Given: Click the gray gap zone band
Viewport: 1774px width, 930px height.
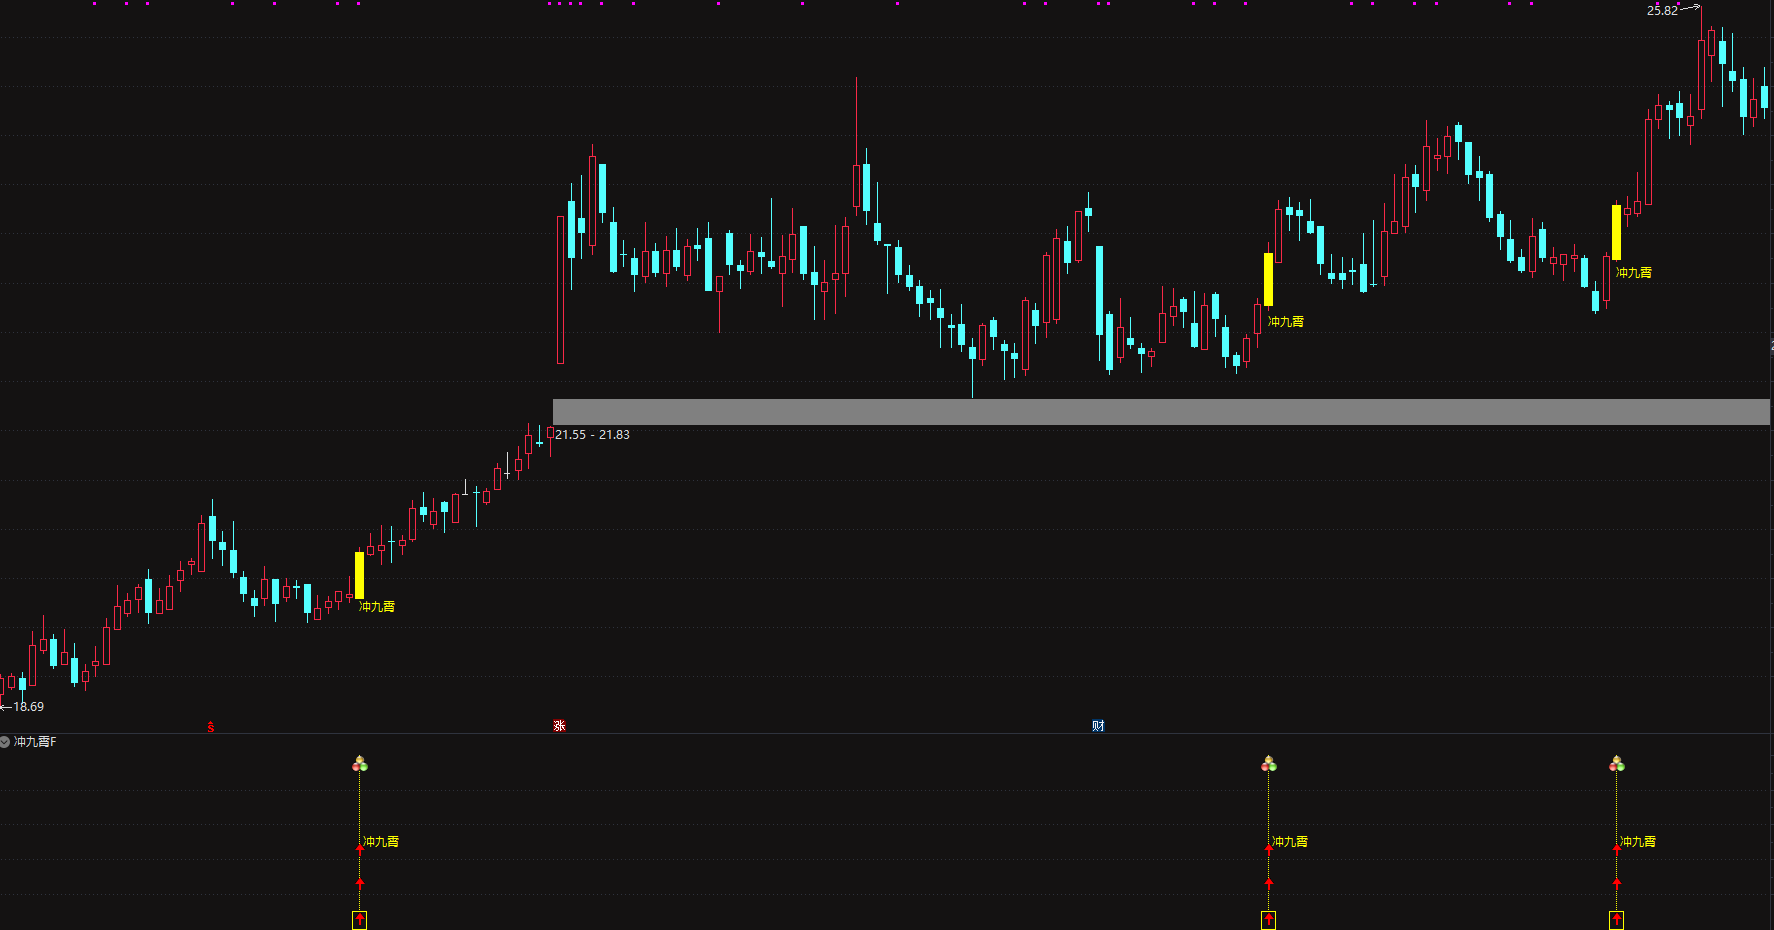Looking at the screenshot, I should click(1160, 412).
